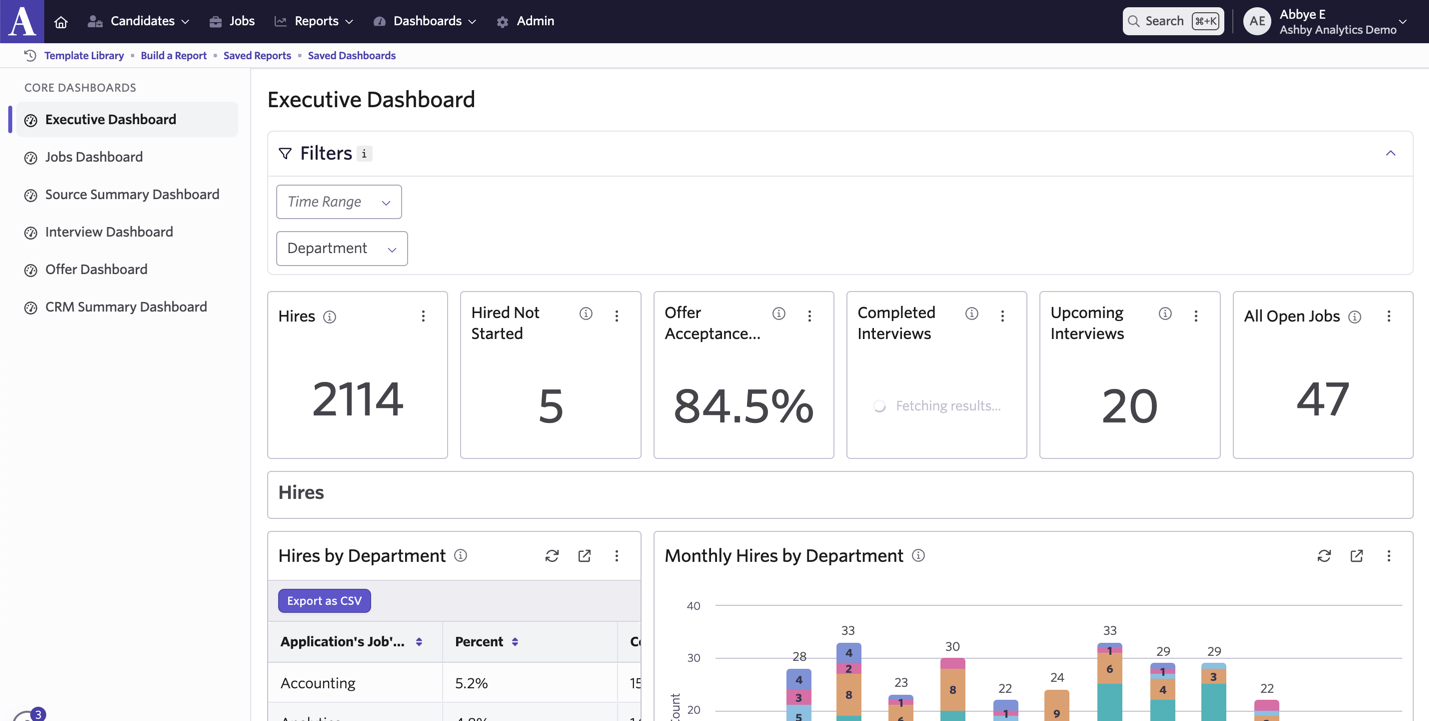Open Admin in the top navigation
Viewport: 1429px width, 721px height.
525,21
